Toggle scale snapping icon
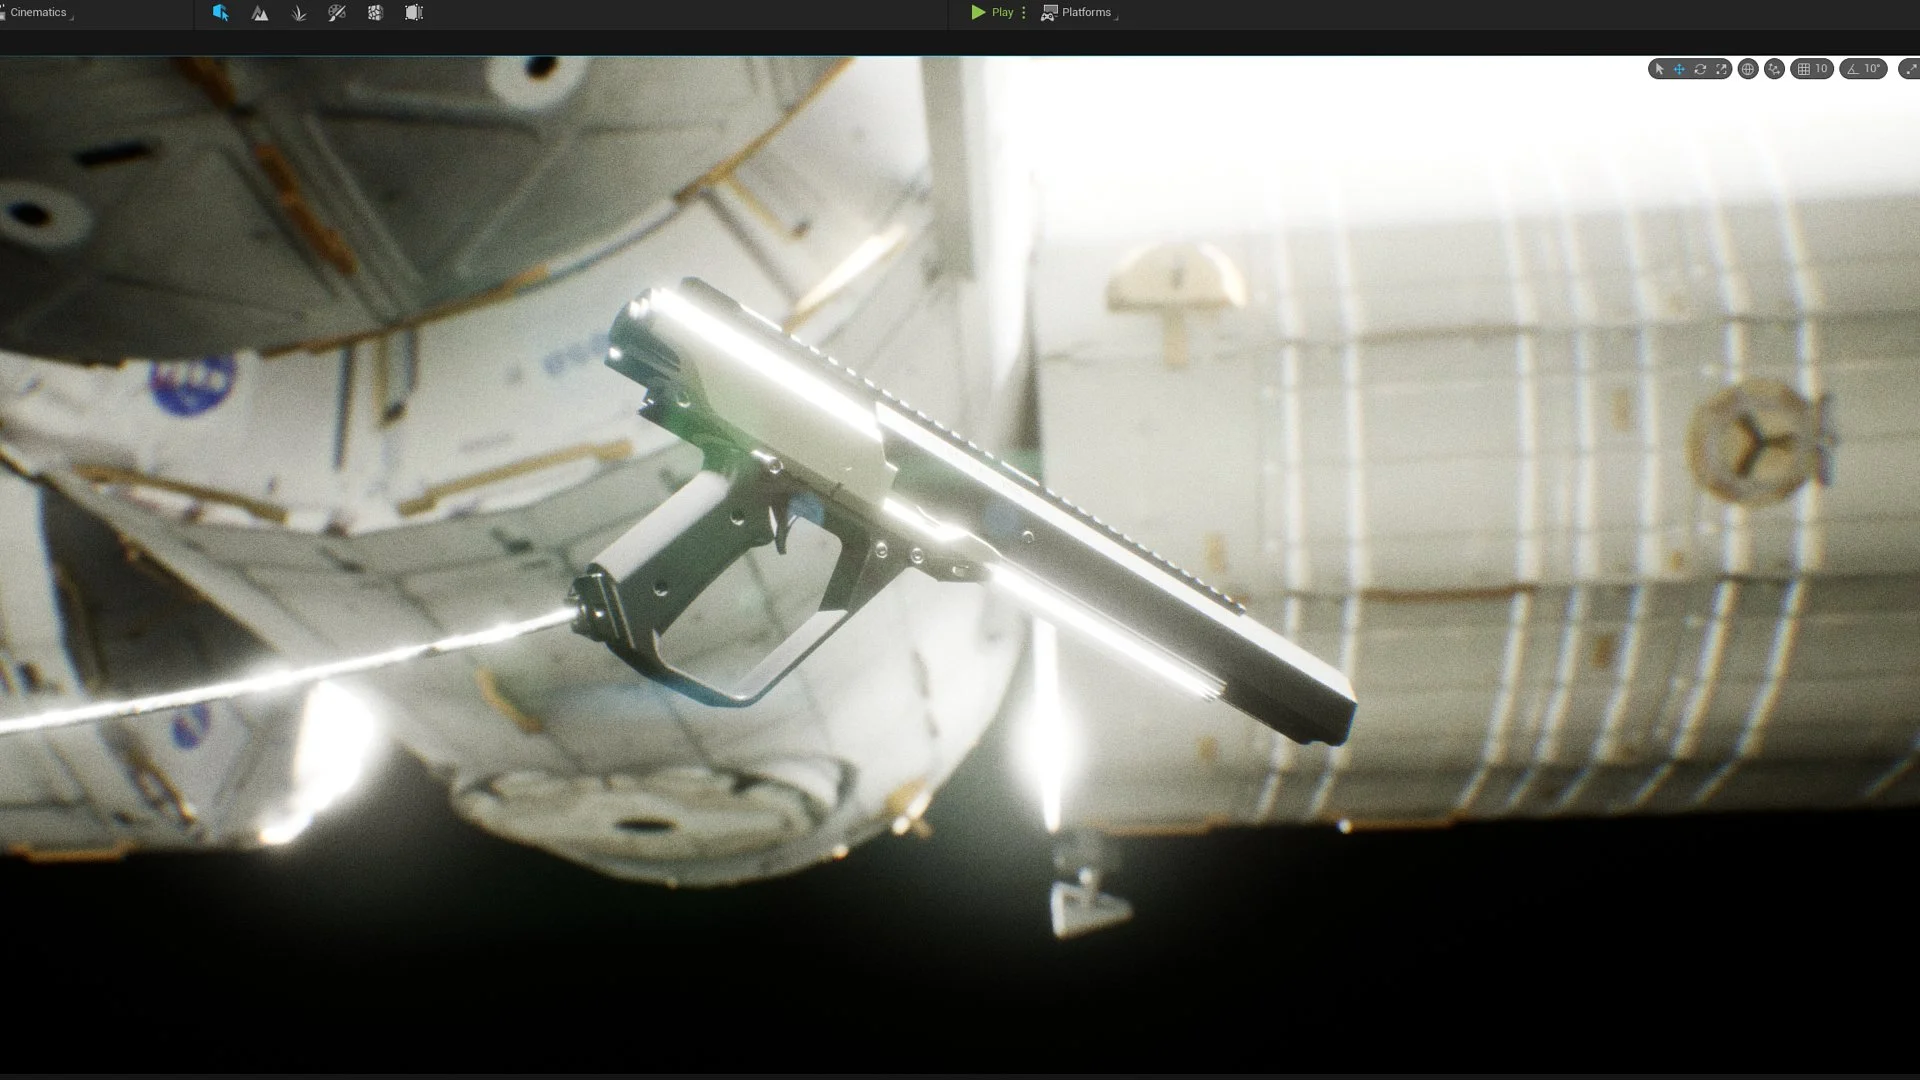 1911,69
